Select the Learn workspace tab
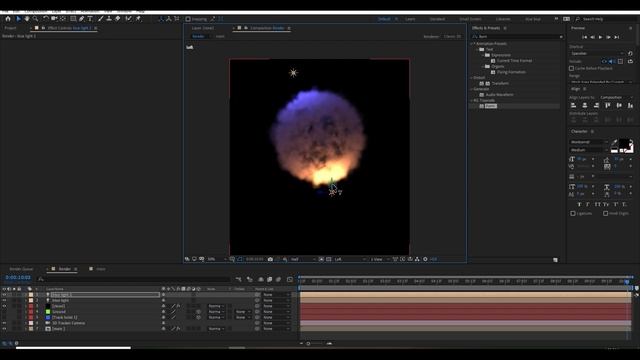This screenshot has height=360, width=640. 410,19
